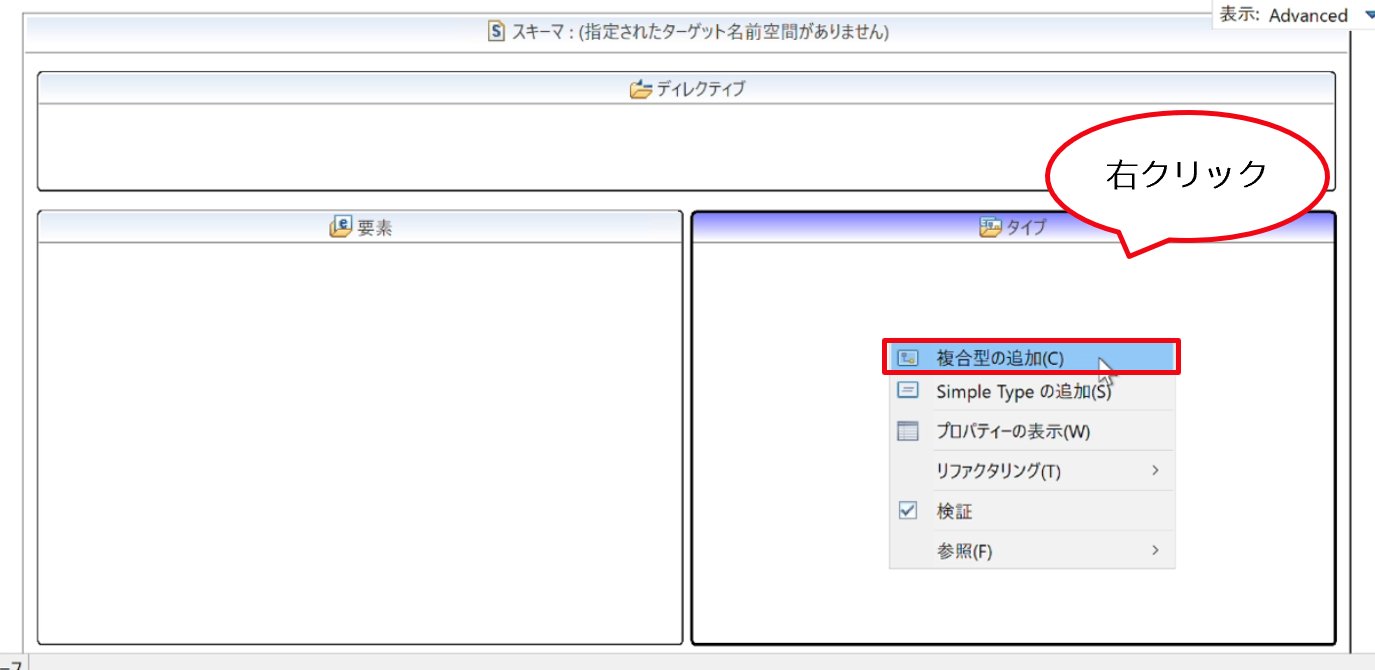The image size is (1375, 670).
Task: Open the 表示 Advanced dropdown arrow
Action: click(x=1369, y=15)
